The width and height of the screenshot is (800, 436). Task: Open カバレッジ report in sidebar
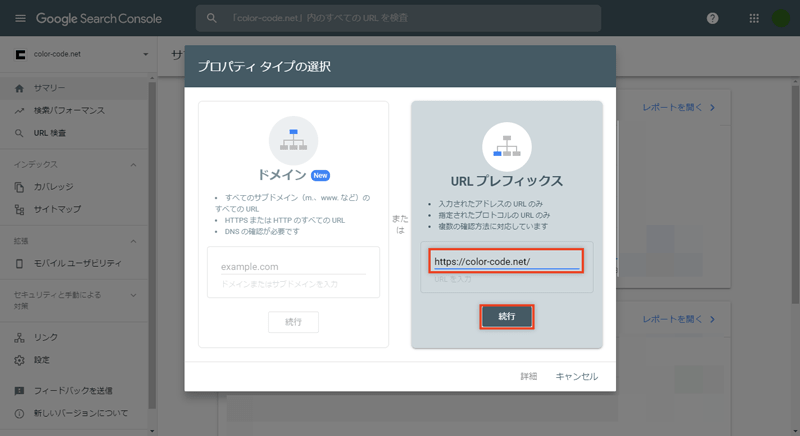[74, 187]
